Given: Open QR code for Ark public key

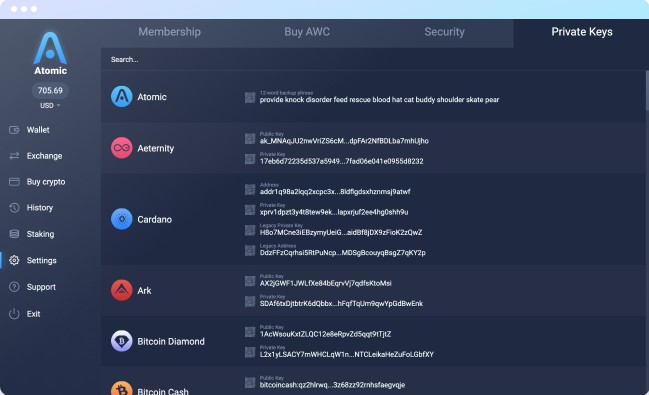Looking at the screenshot, I should [250, 281].
